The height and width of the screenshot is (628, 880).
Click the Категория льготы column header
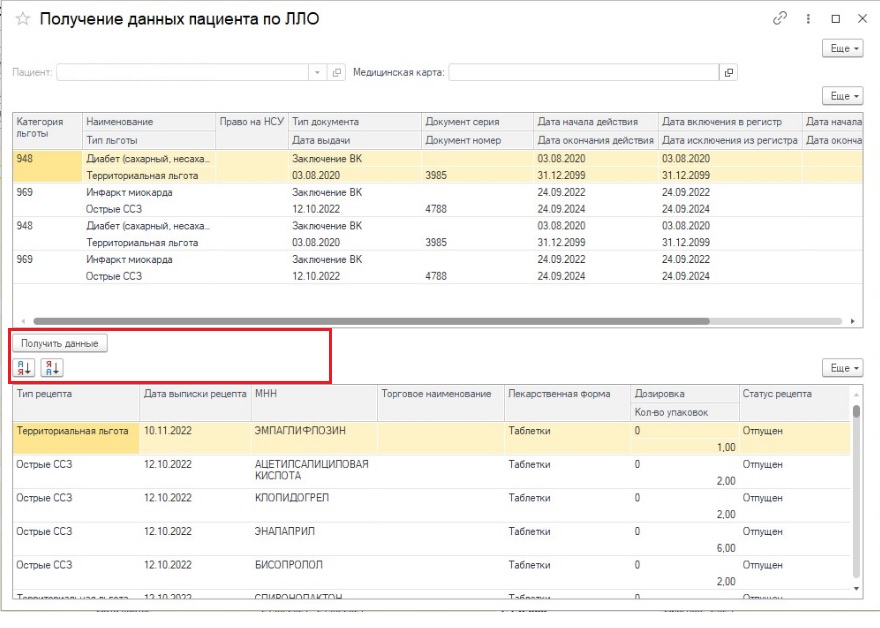(x=47, y=127)
